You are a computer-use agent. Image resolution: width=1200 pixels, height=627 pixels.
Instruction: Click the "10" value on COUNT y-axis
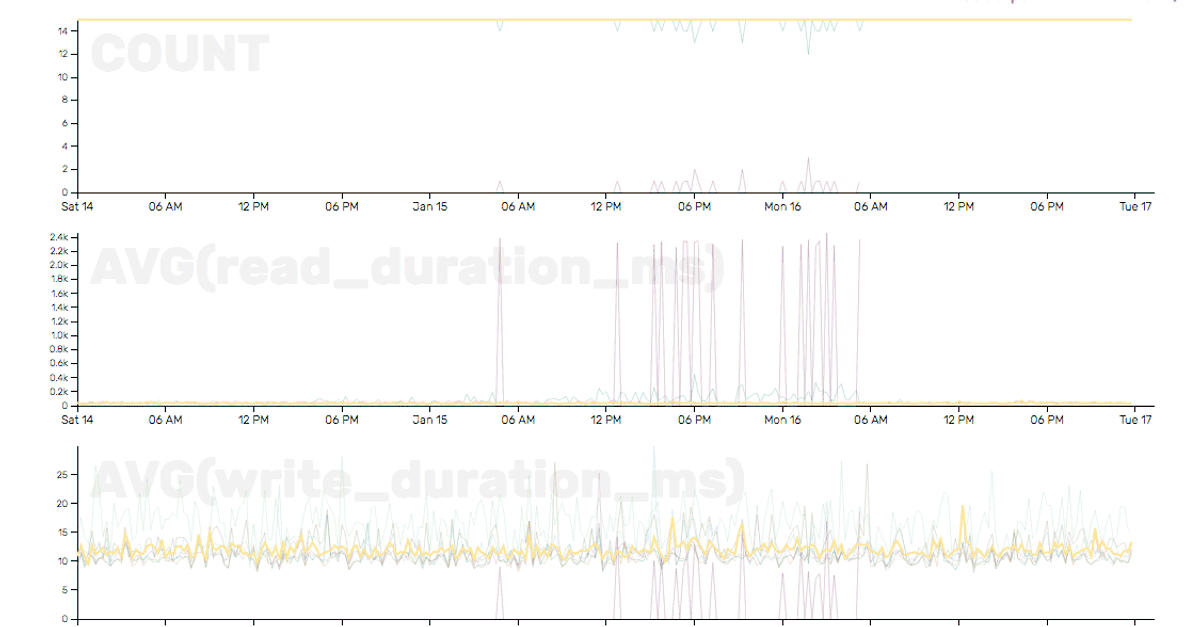[x=62, y=77]
